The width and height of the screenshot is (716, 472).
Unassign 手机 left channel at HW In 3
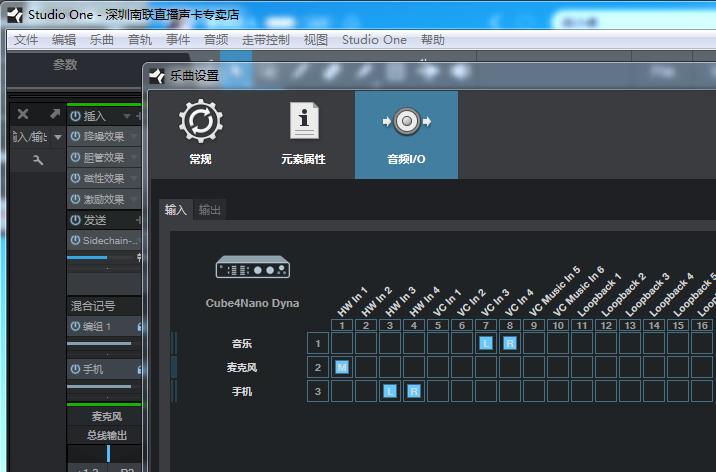coord(390,391)
